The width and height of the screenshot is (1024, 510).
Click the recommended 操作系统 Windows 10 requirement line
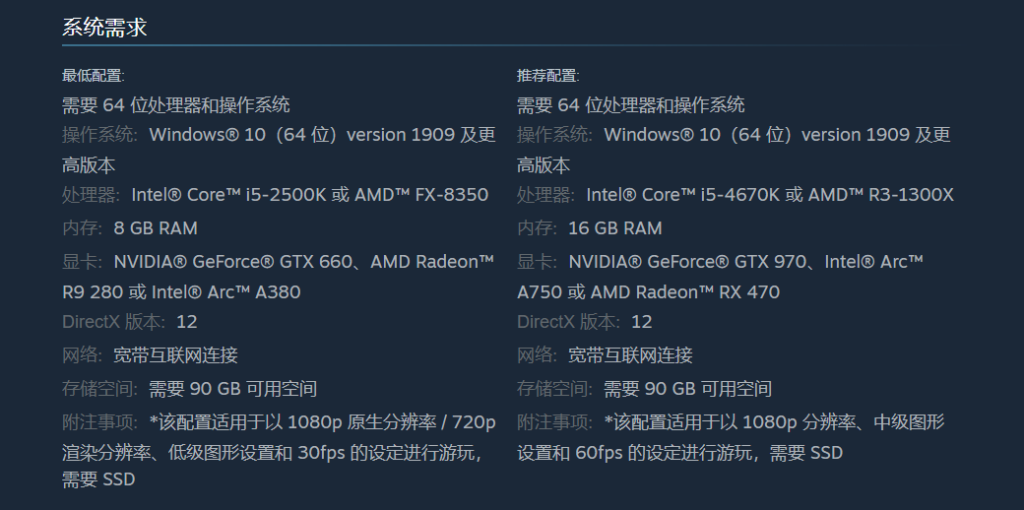(x=734, y=150)
